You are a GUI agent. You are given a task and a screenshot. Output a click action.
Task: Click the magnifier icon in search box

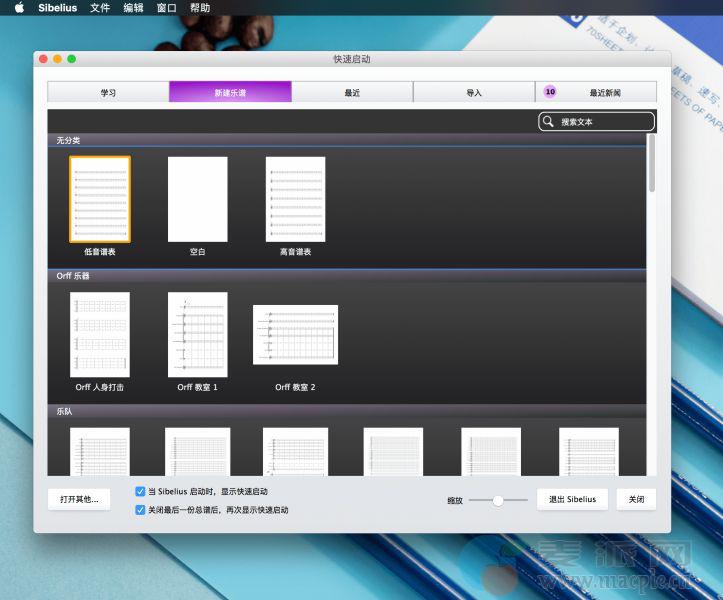tap(548, 122)
